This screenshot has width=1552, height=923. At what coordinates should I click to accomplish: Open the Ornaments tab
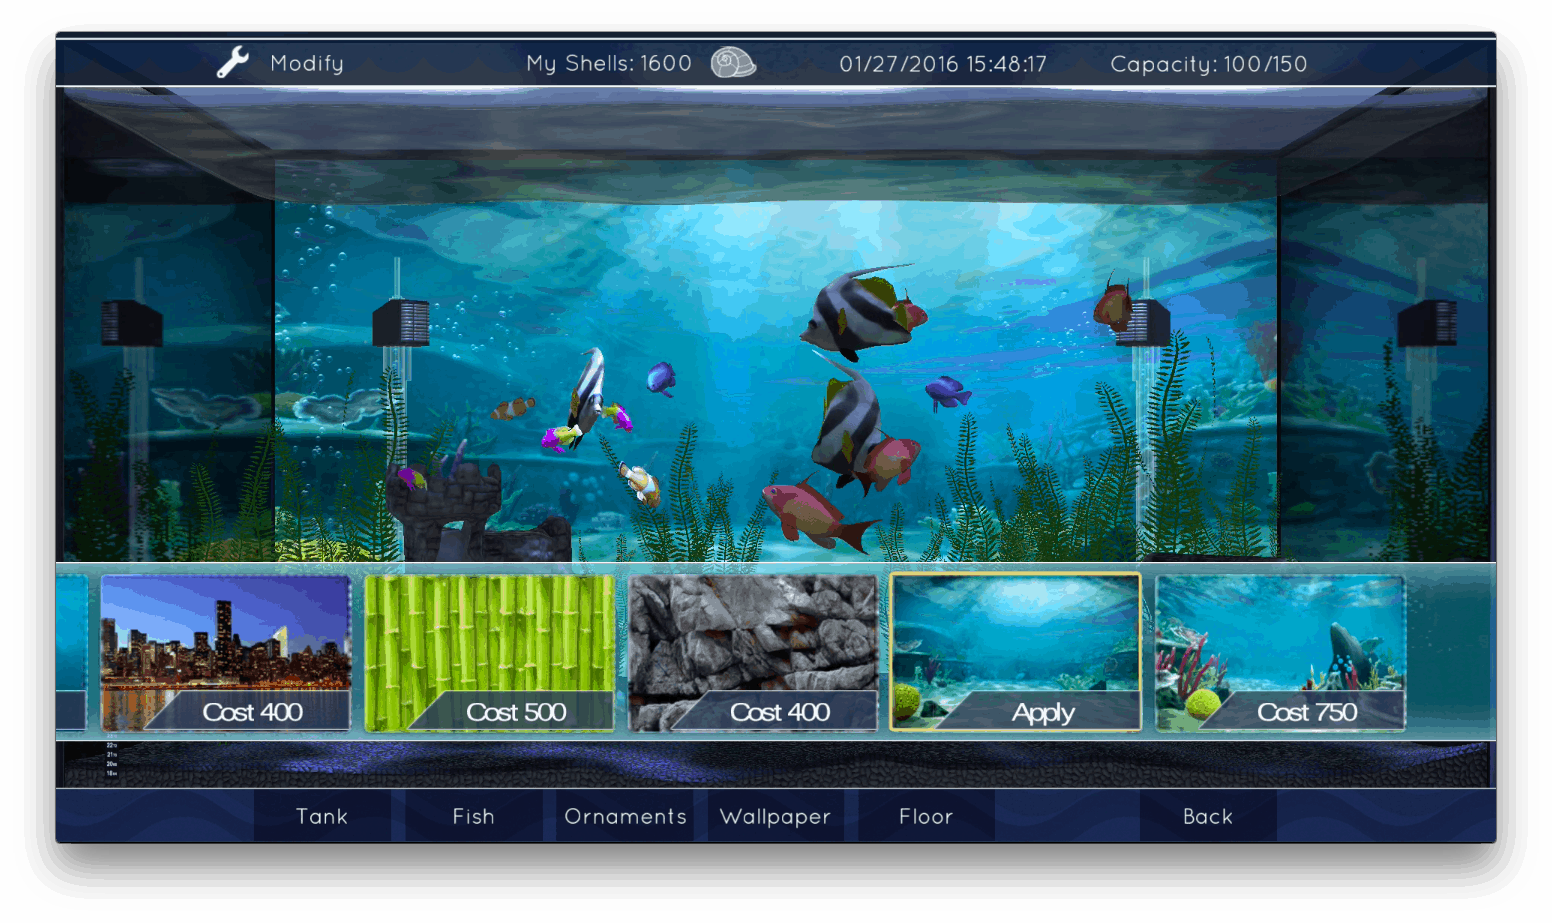pos(625,816)
